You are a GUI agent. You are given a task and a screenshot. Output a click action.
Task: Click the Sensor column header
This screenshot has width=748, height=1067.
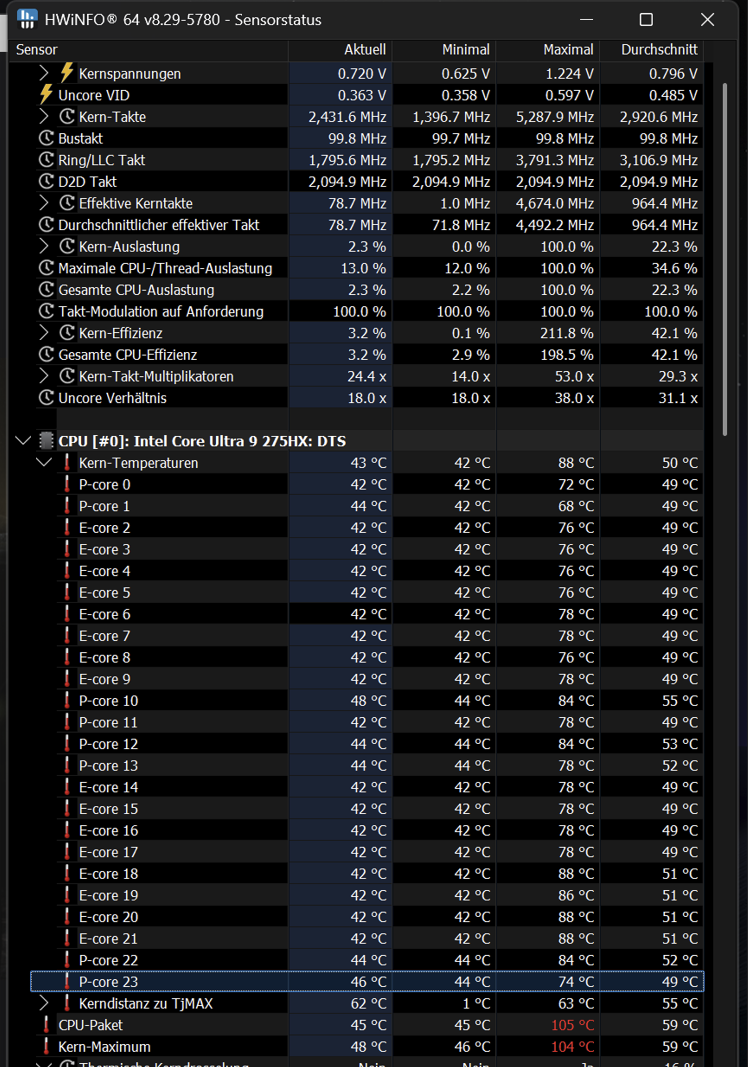[x=149, y=50]
